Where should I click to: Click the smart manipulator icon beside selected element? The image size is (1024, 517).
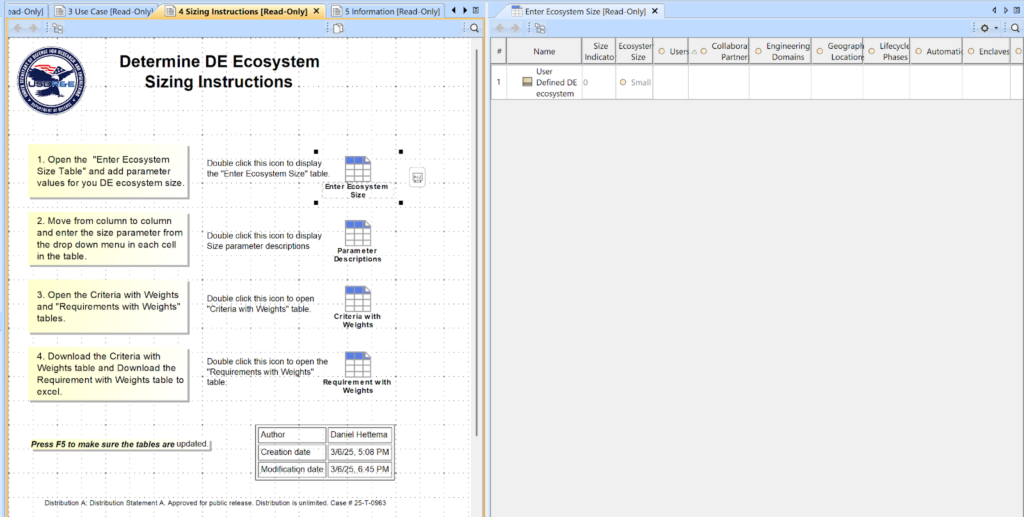point(417,177)
